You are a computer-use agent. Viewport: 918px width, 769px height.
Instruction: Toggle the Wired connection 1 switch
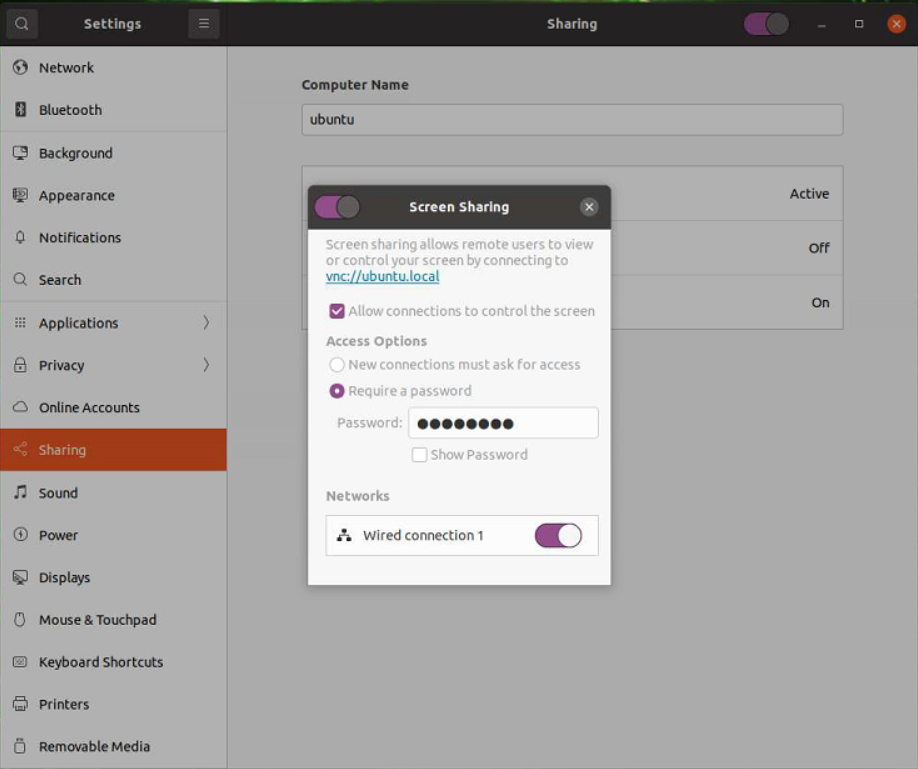click(558, 535)
